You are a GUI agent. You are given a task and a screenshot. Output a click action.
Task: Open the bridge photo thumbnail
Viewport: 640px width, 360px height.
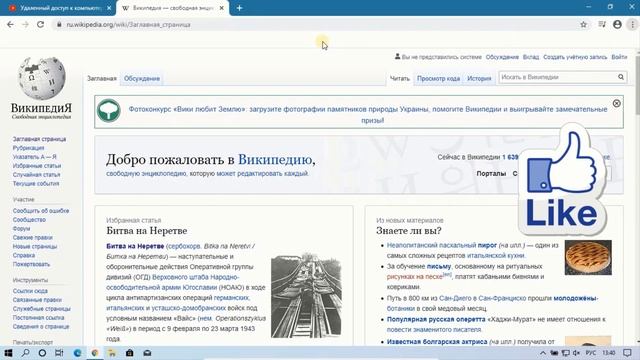[306, 296]
